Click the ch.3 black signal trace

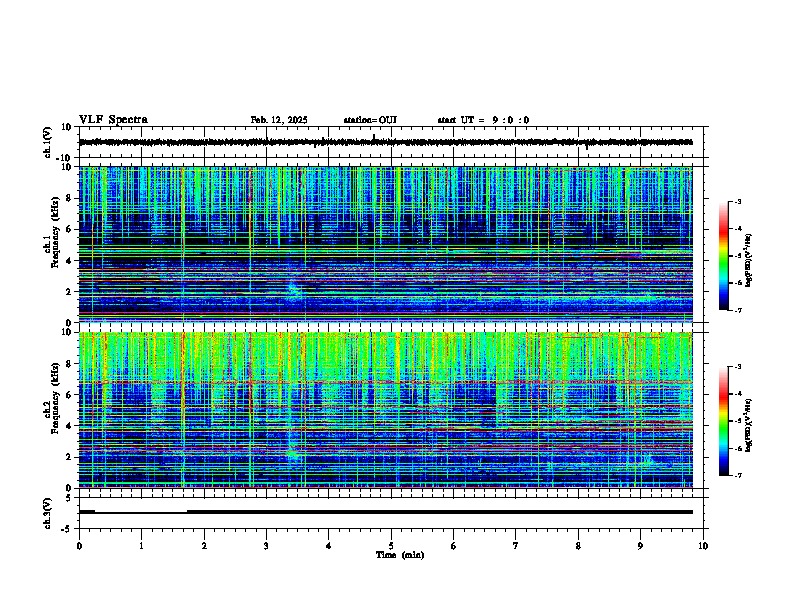click(385, 512)
